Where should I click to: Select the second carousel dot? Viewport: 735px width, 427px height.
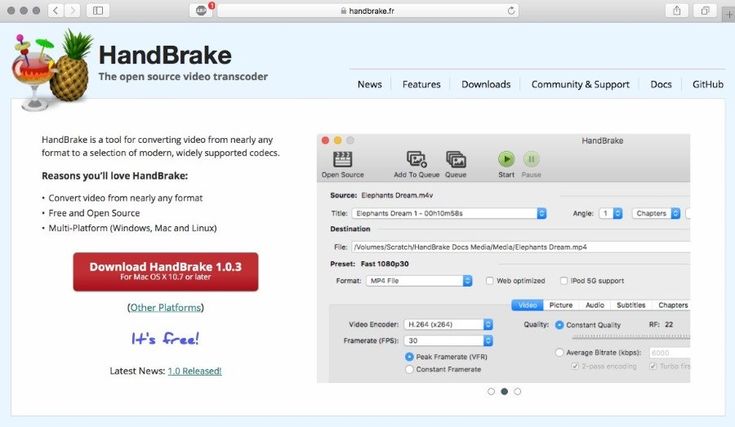(504, 391)
